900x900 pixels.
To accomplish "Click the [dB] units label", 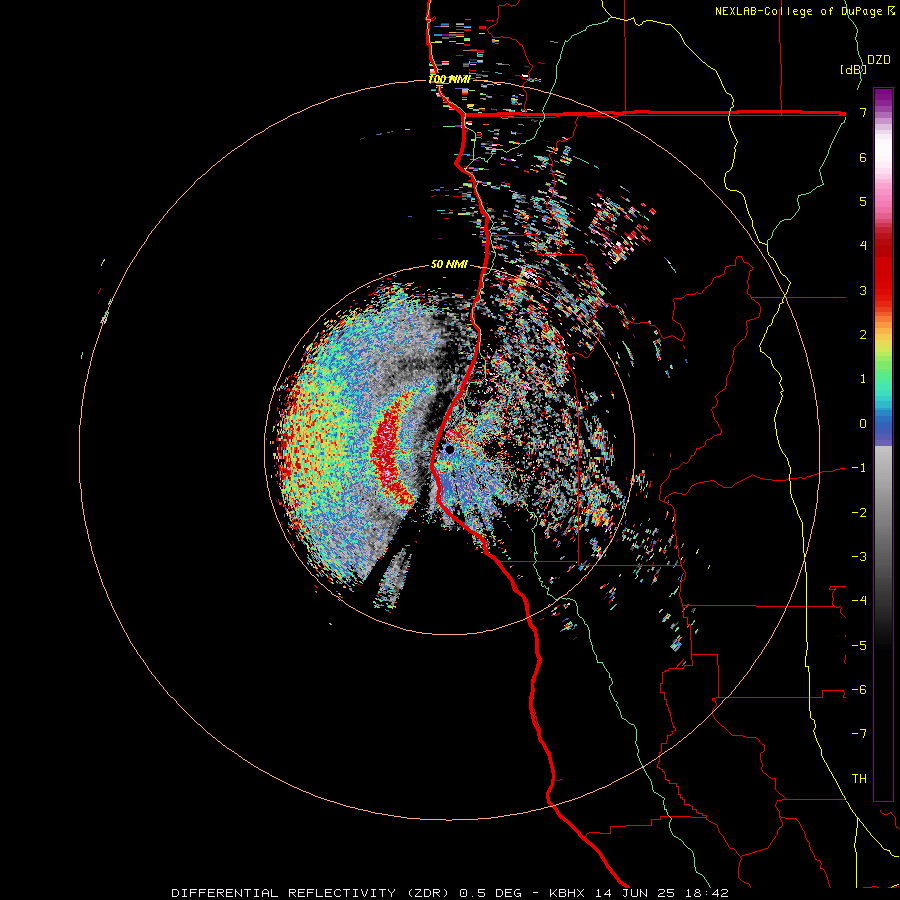I will pyautogui.click(x=853, y=69).
